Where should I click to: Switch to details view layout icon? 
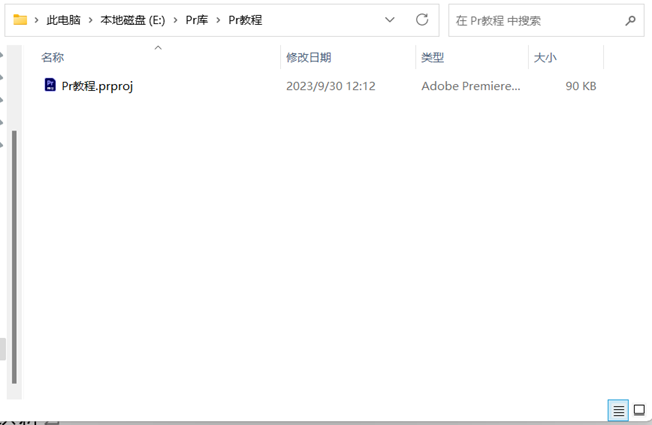(x=618, y=411)
